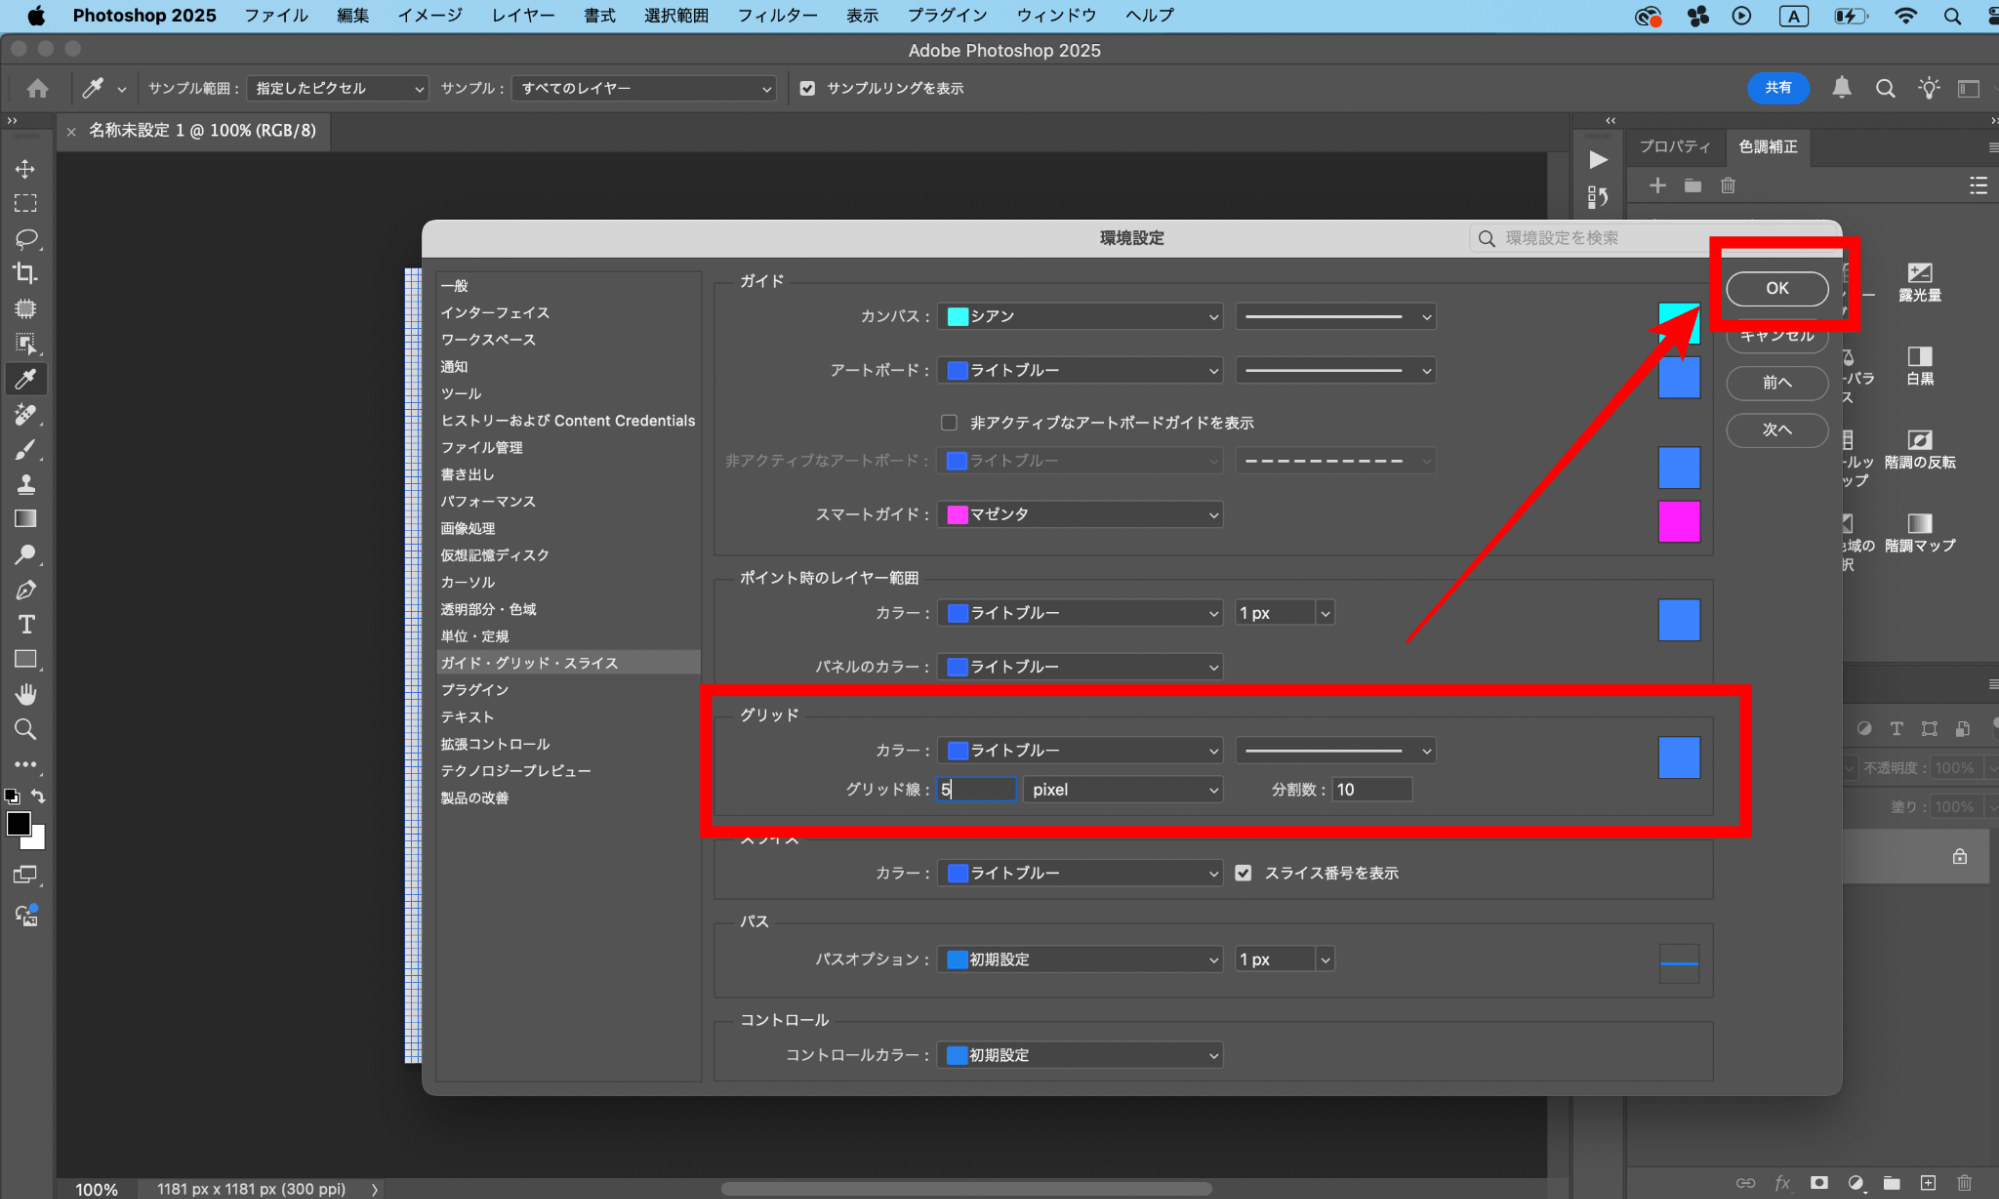This screenshot has width=1999, height=1199.
Task: Click the notifications bell icon
Action: (x=1841, y=88)
